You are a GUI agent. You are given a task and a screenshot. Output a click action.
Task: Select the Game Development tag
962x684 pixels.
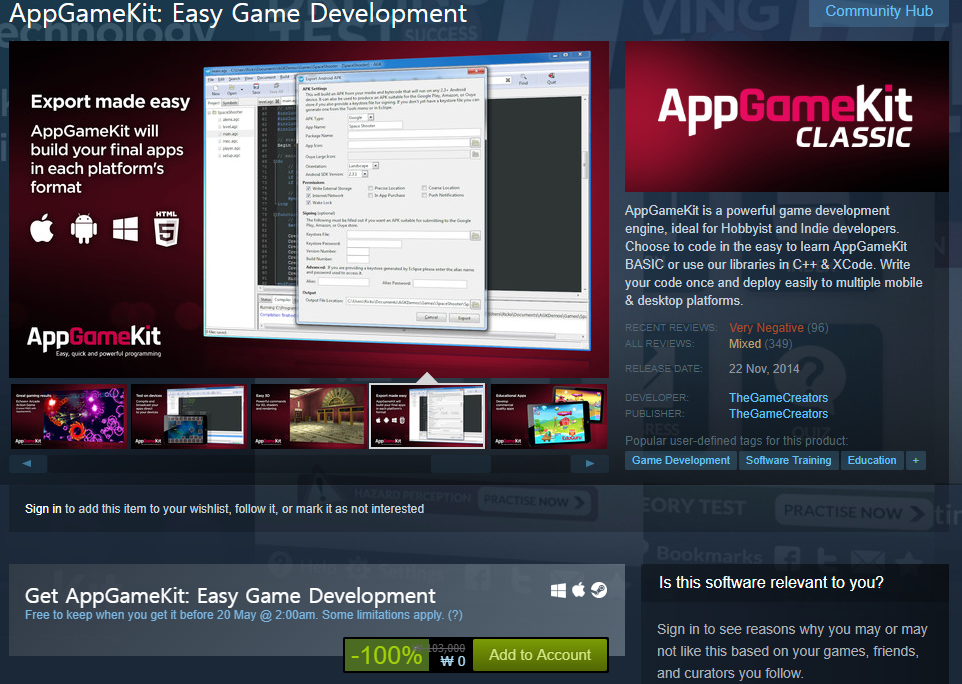pyautogui.click(x=680, y=460)
